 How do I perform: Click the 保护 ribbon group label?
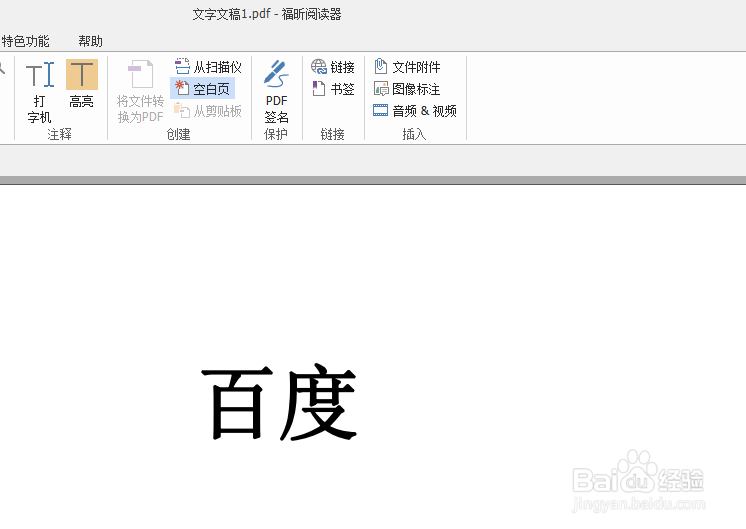276,135
